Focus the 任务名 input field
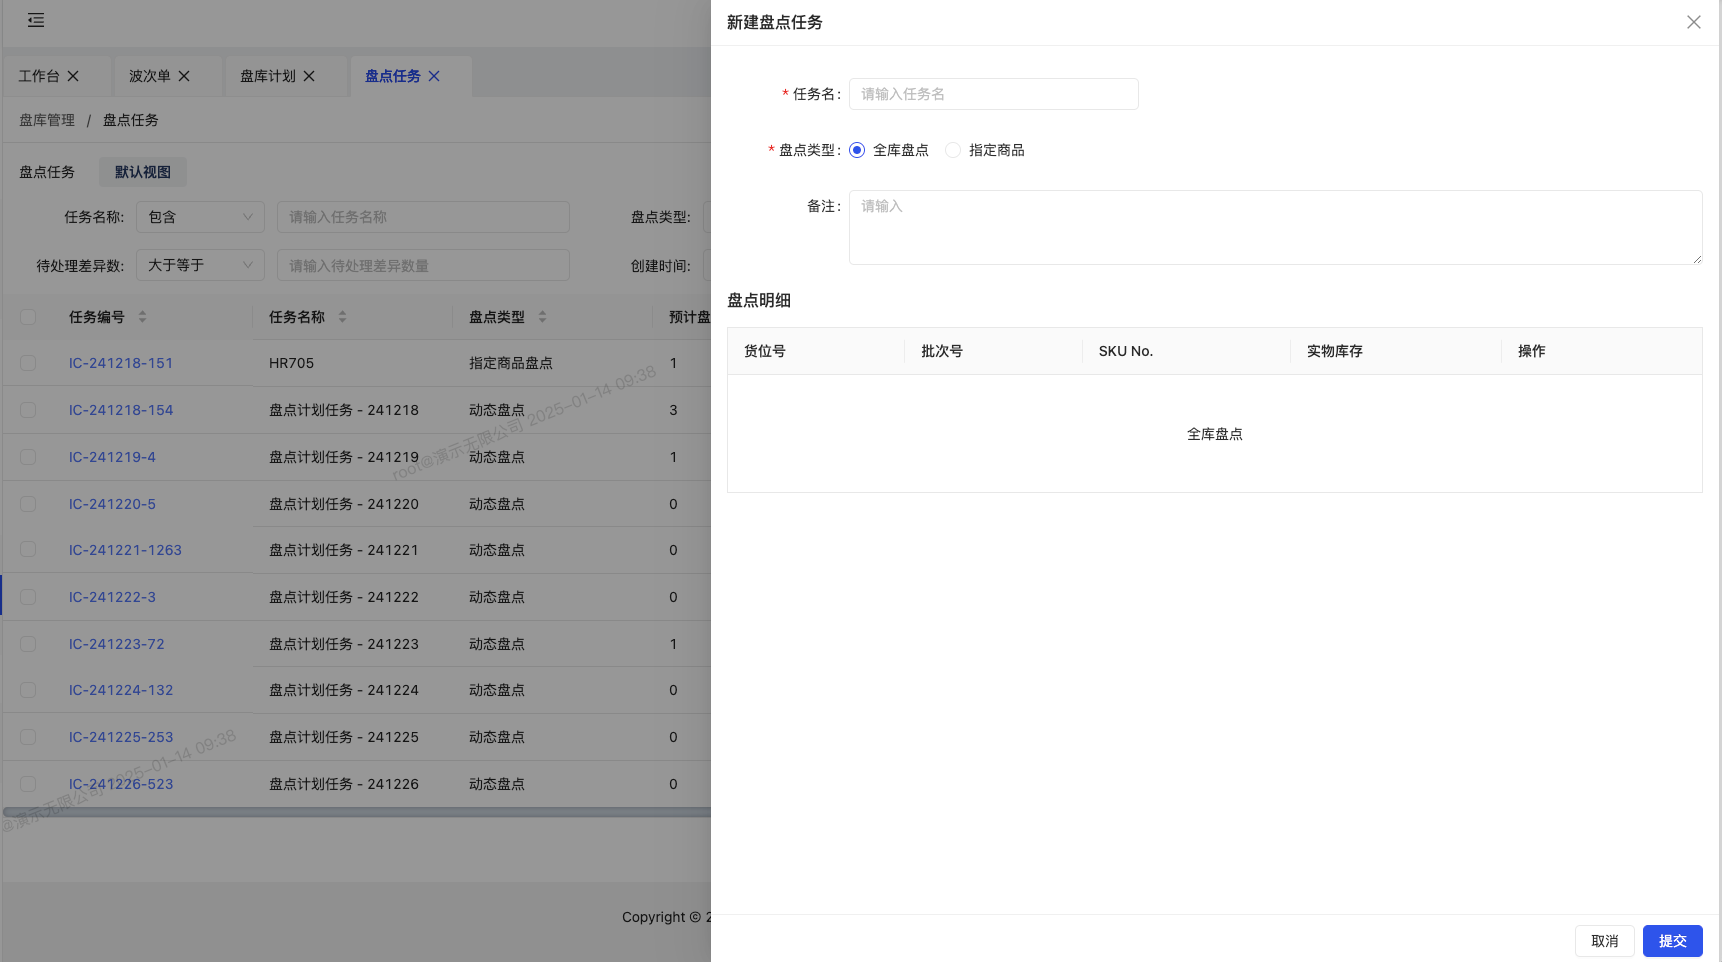This screenshot has height=962, width=1722. [993, 94]
